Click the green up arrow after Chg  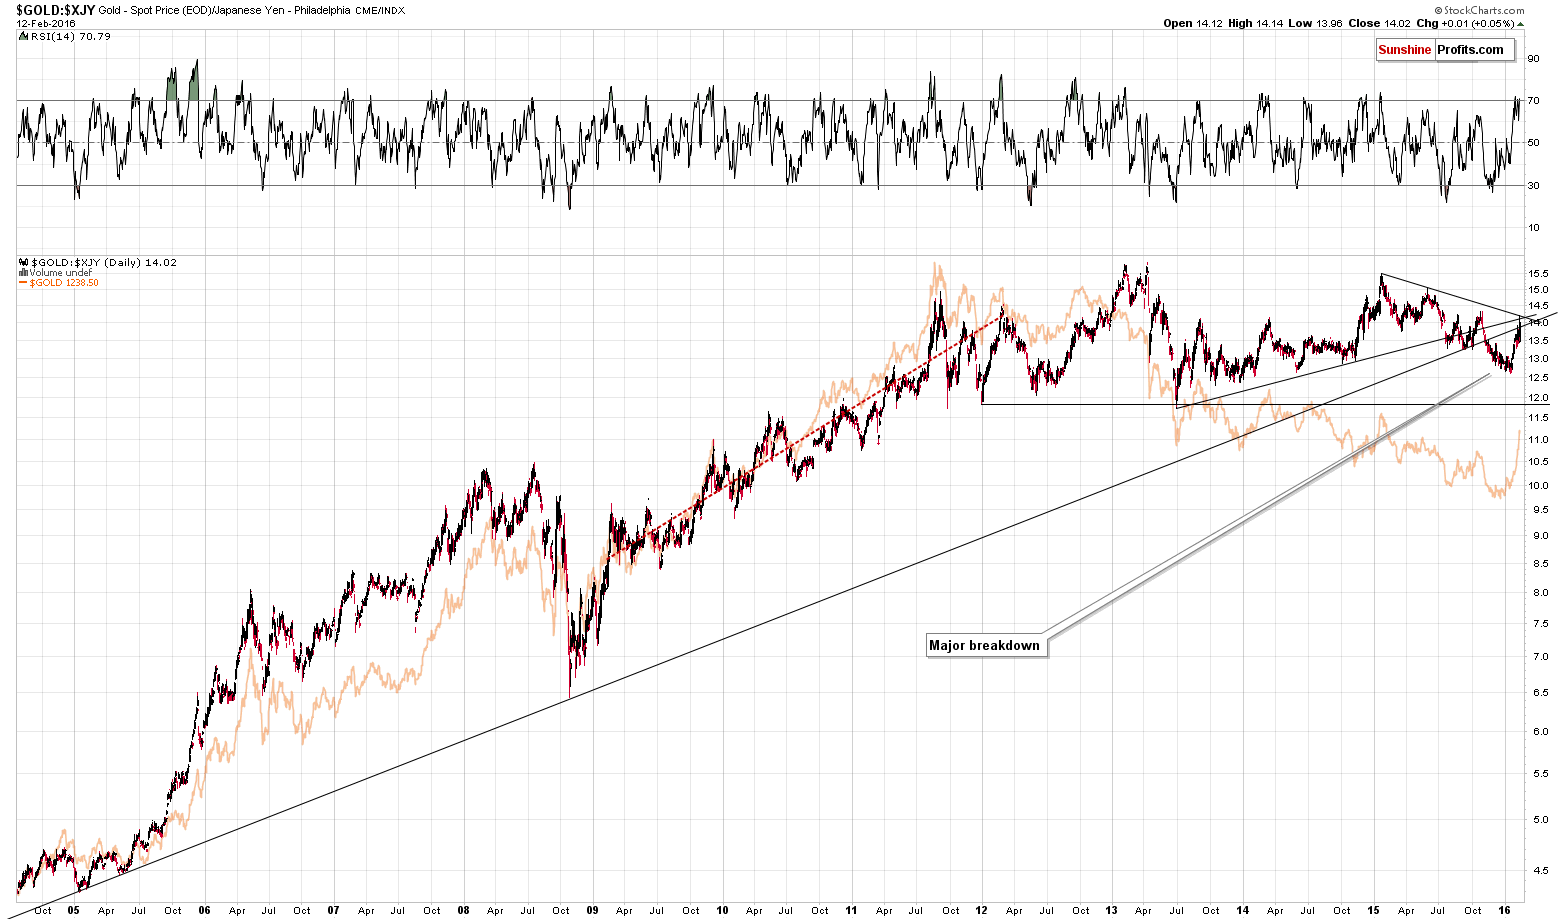point(1520,24)
